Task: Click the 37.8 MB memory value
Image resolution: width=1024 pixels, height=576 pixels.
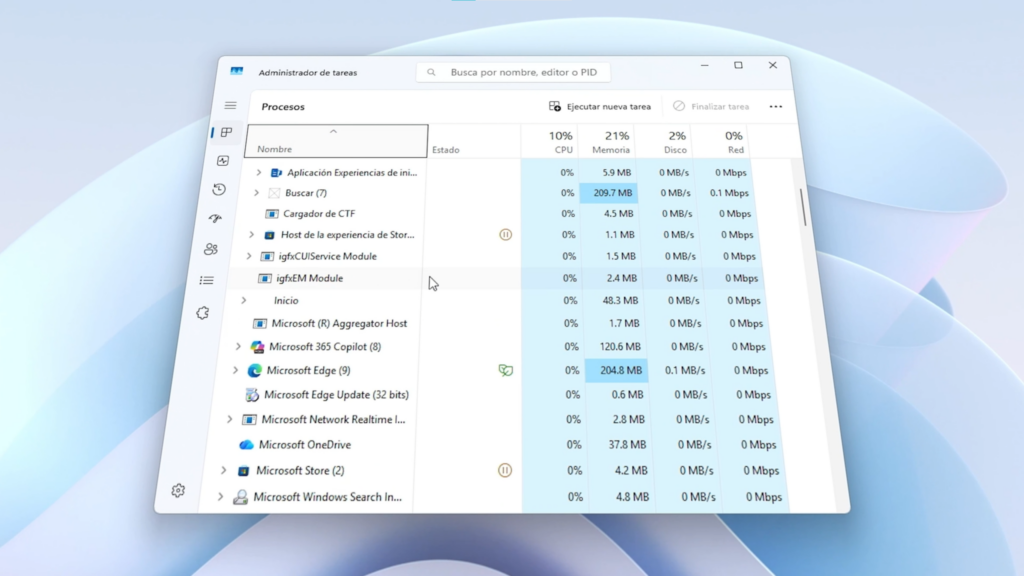Action: (627, 445)
